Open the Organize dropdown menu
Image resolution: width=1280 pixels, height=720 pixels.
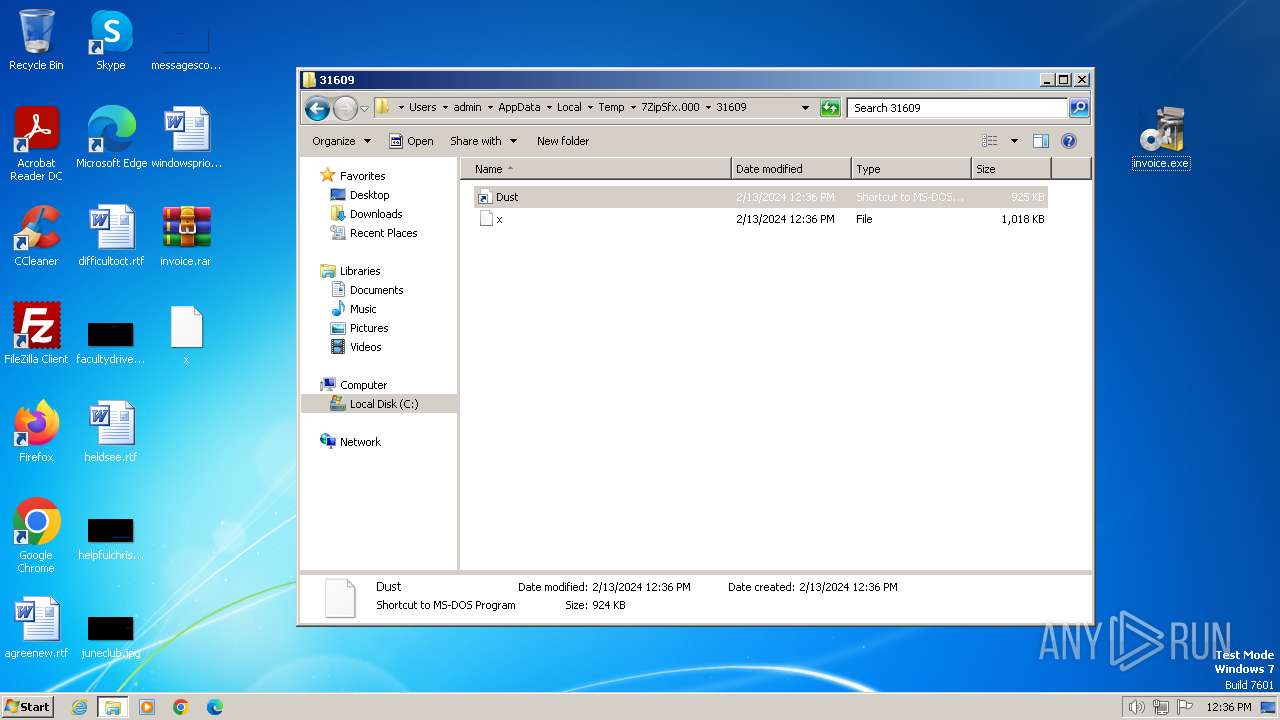341,141
